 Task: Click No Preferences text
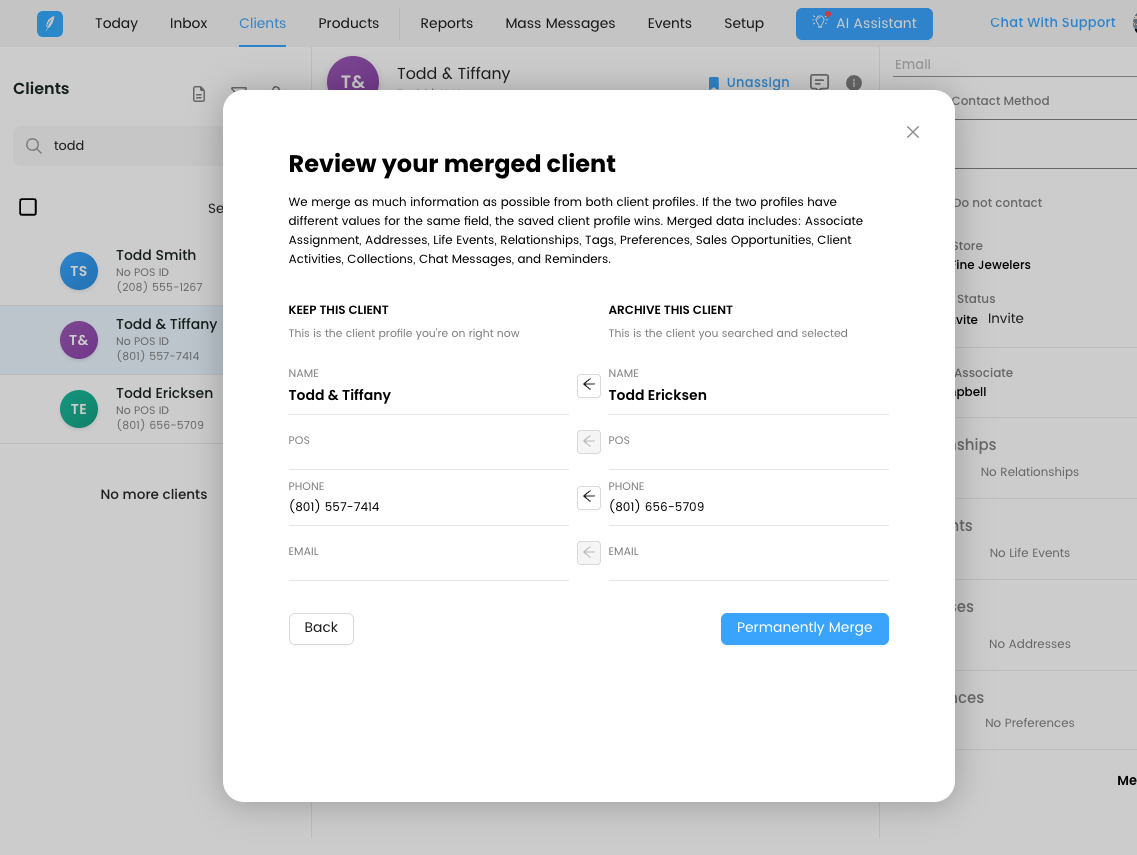(1029, 723)
